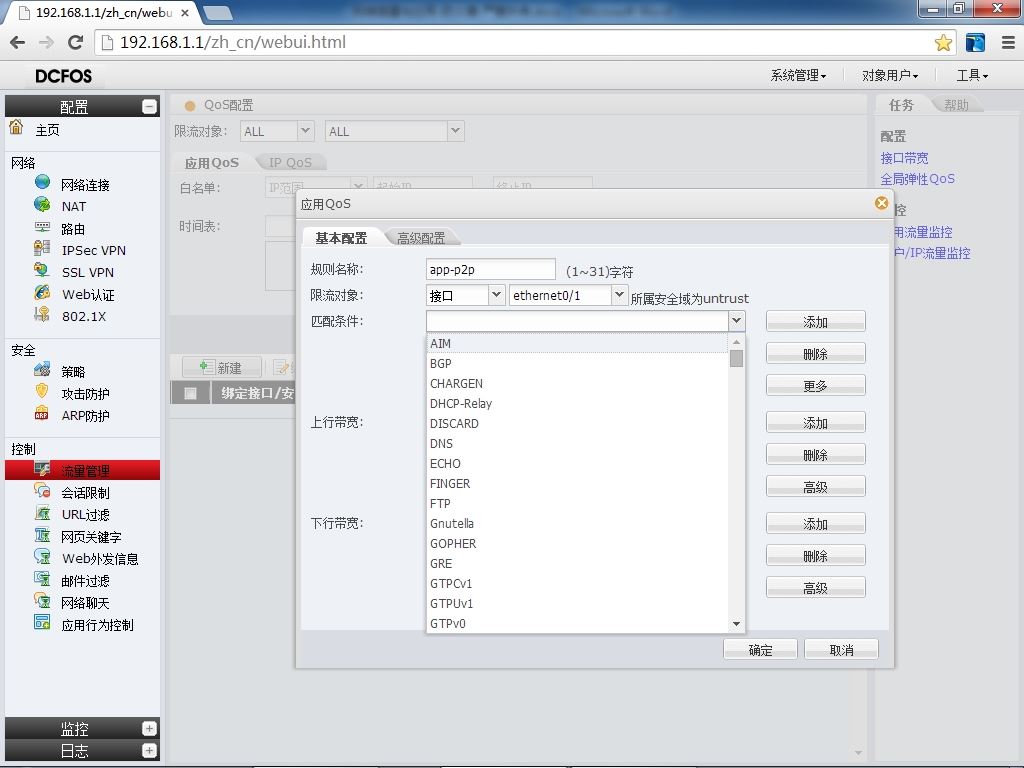Viewport: 1024px width, 768px height.
Task: Click the 攻击防护 shield icon
Action: click(42, 392)
